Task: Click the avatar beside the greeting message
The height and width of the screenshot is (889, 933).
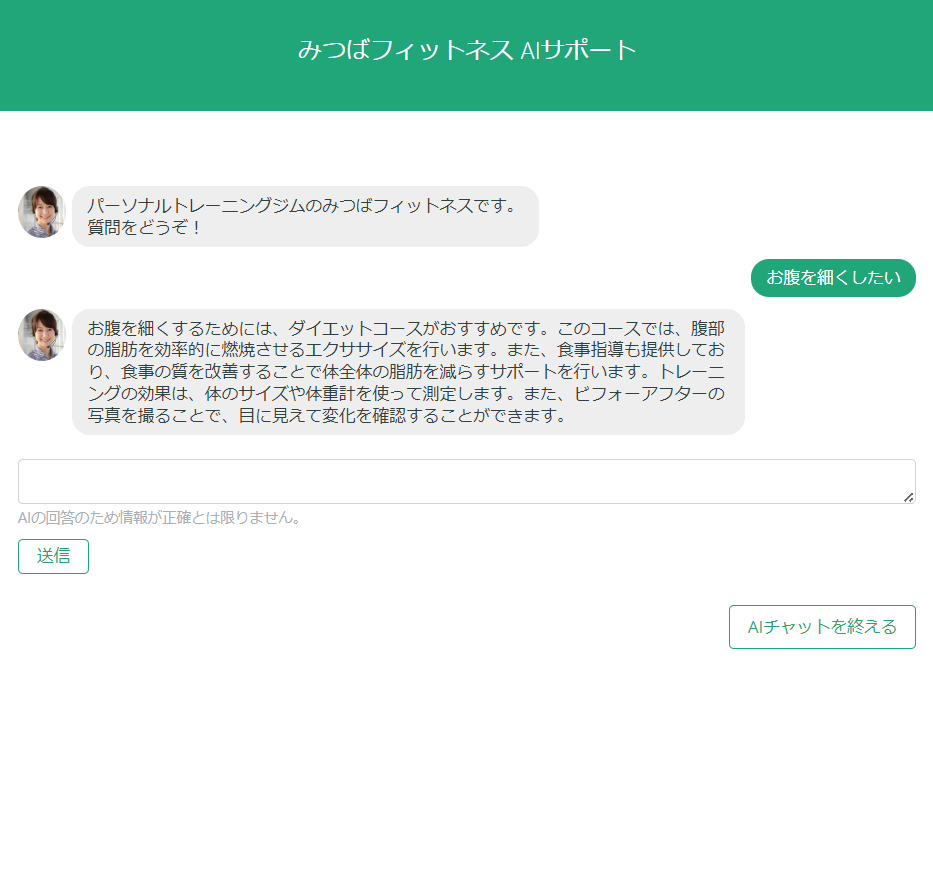Action: point(42,212)
